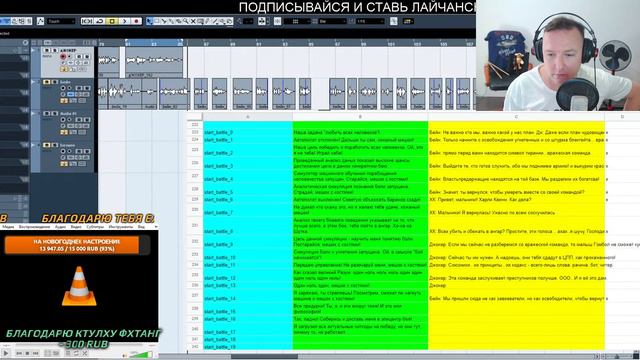Open VLC Аудио menu
This screenshot has width=640, height=360.
(60, 227)
